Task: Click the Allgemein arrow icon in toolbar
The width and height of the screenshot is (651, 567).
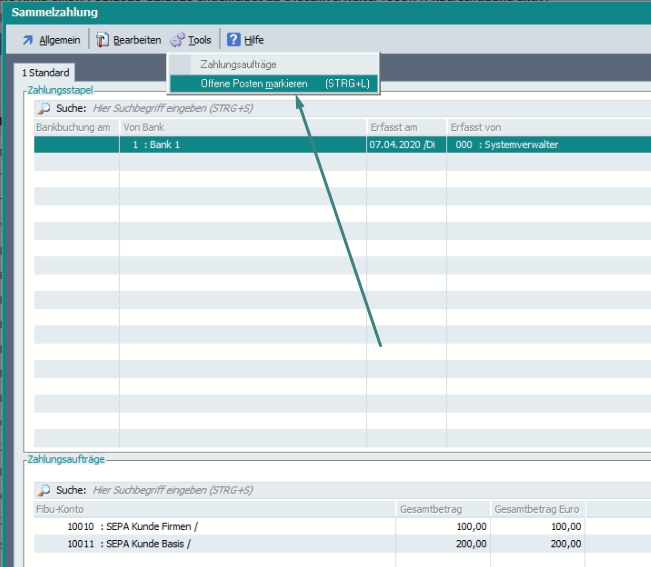Action: coord(27,40)
